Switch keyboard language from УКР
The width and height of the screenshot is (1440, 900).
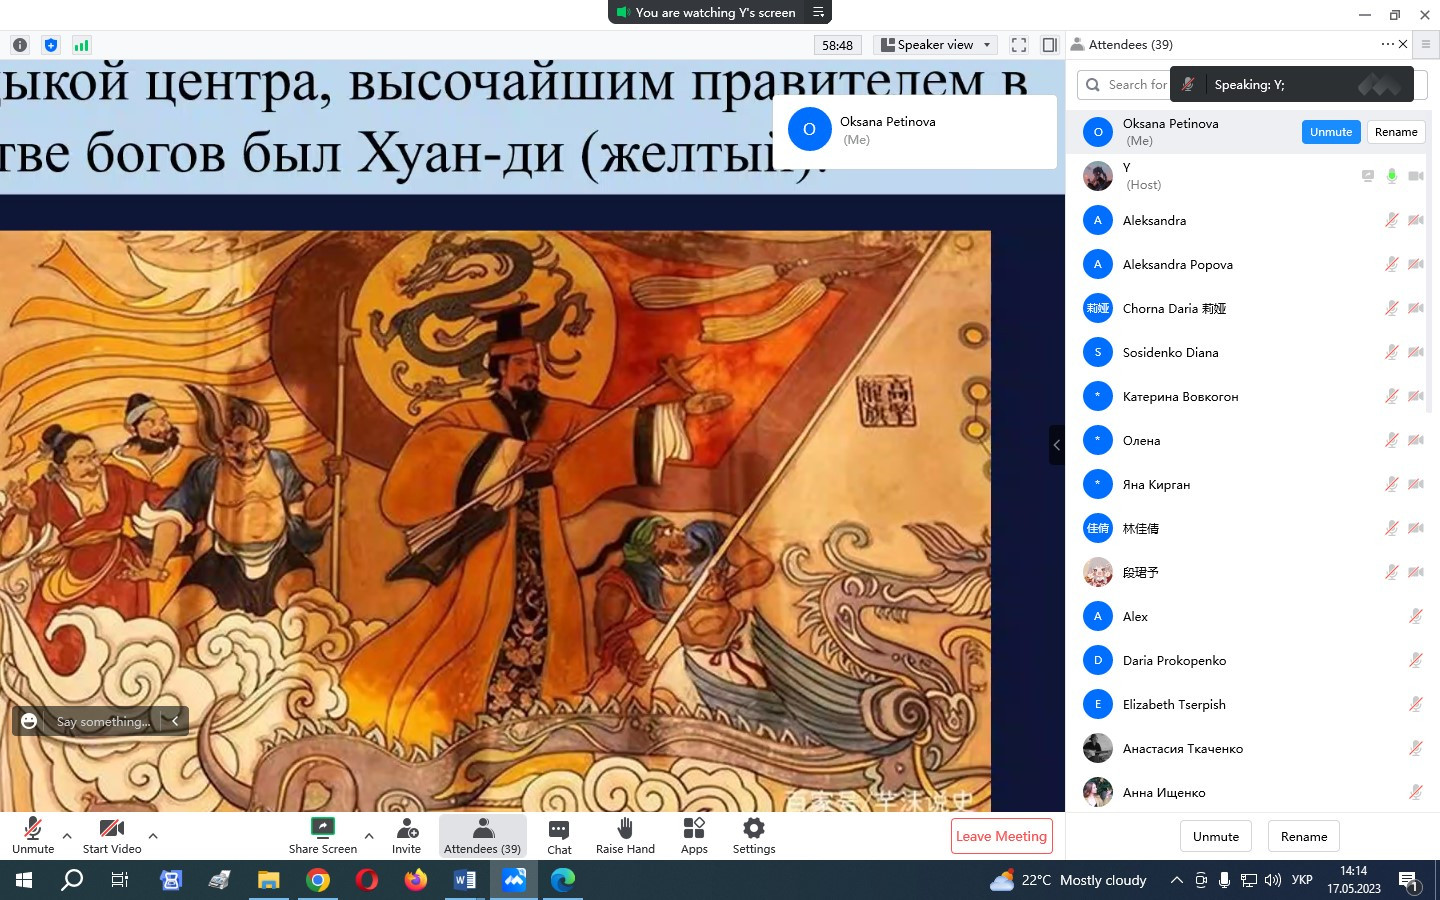tap(1302, 880)
